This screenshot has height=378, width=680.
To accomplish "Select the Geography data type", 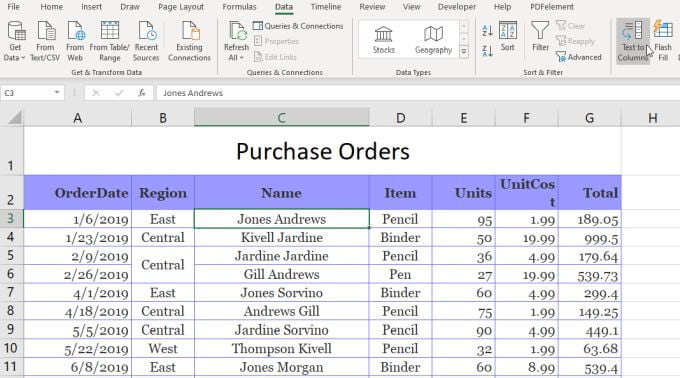I will [x=433, y=40].
